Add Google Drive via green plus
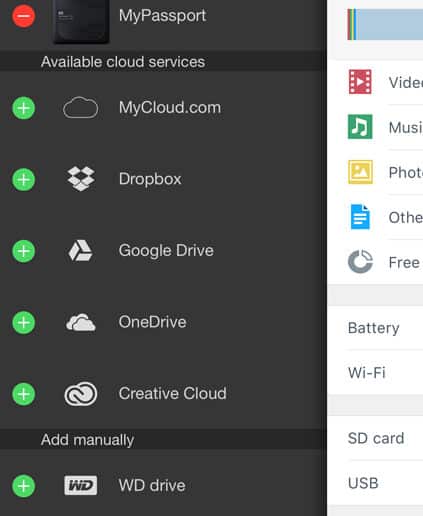 [23, 251]
